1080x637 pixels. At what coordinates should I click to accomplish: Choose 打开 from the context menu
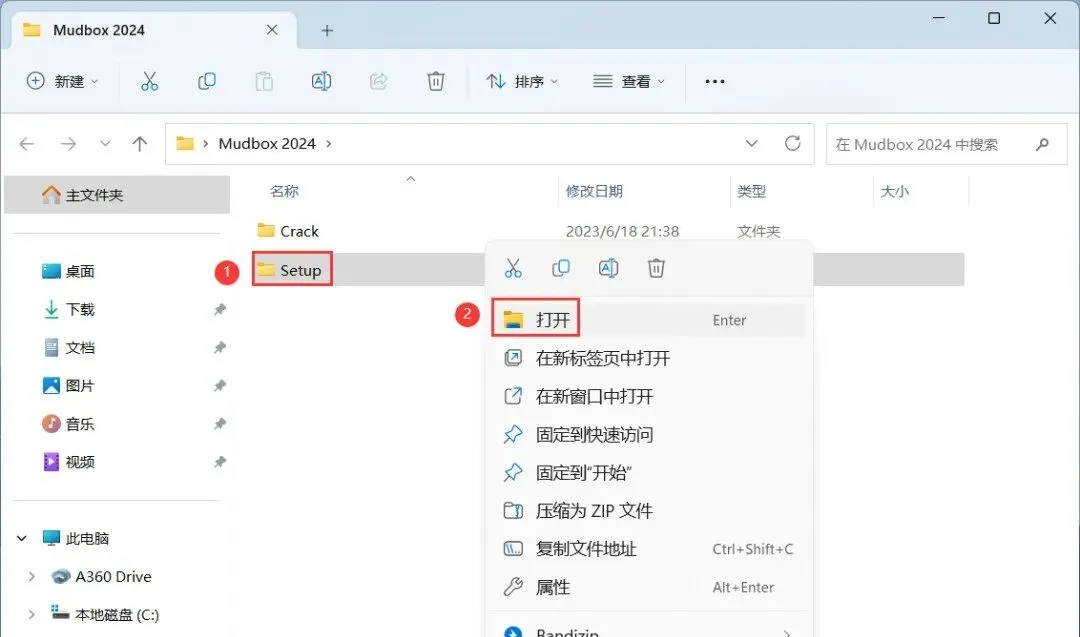click(x=649, y=320)
